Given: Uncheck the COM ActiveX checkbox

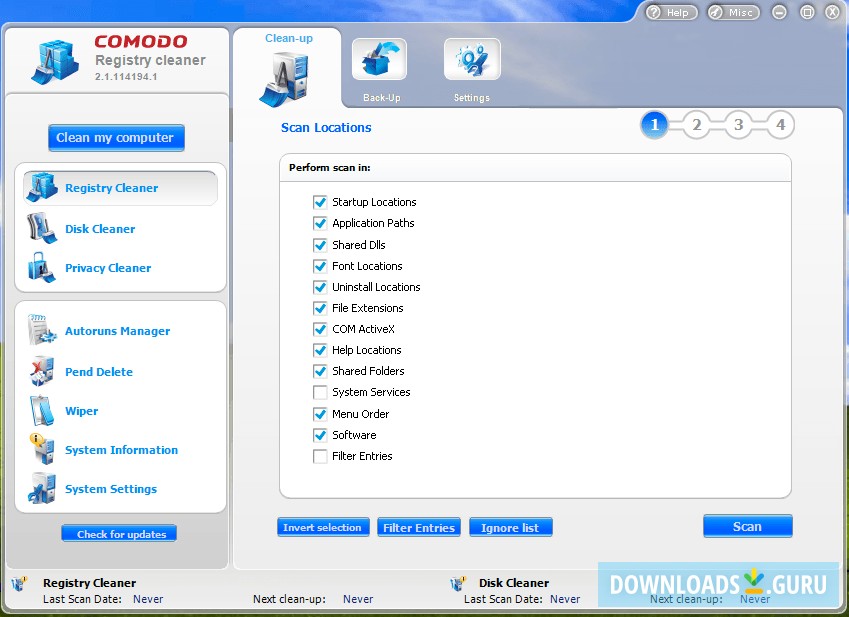Looking at the screenshot, I should point(320,329).
